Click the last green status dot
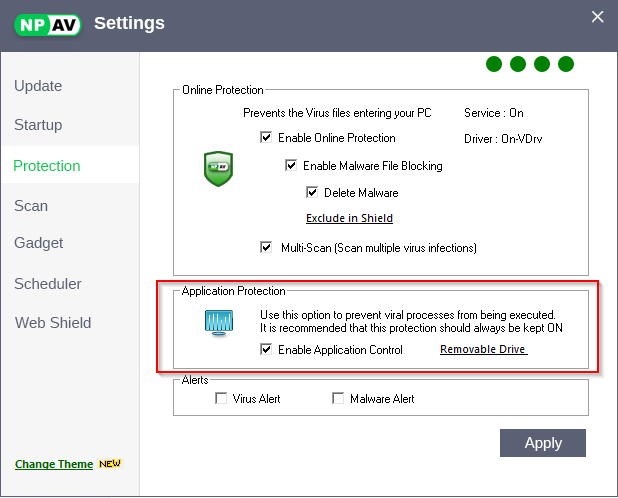Viewport: 618px width, 498px height. click(566, 64)
